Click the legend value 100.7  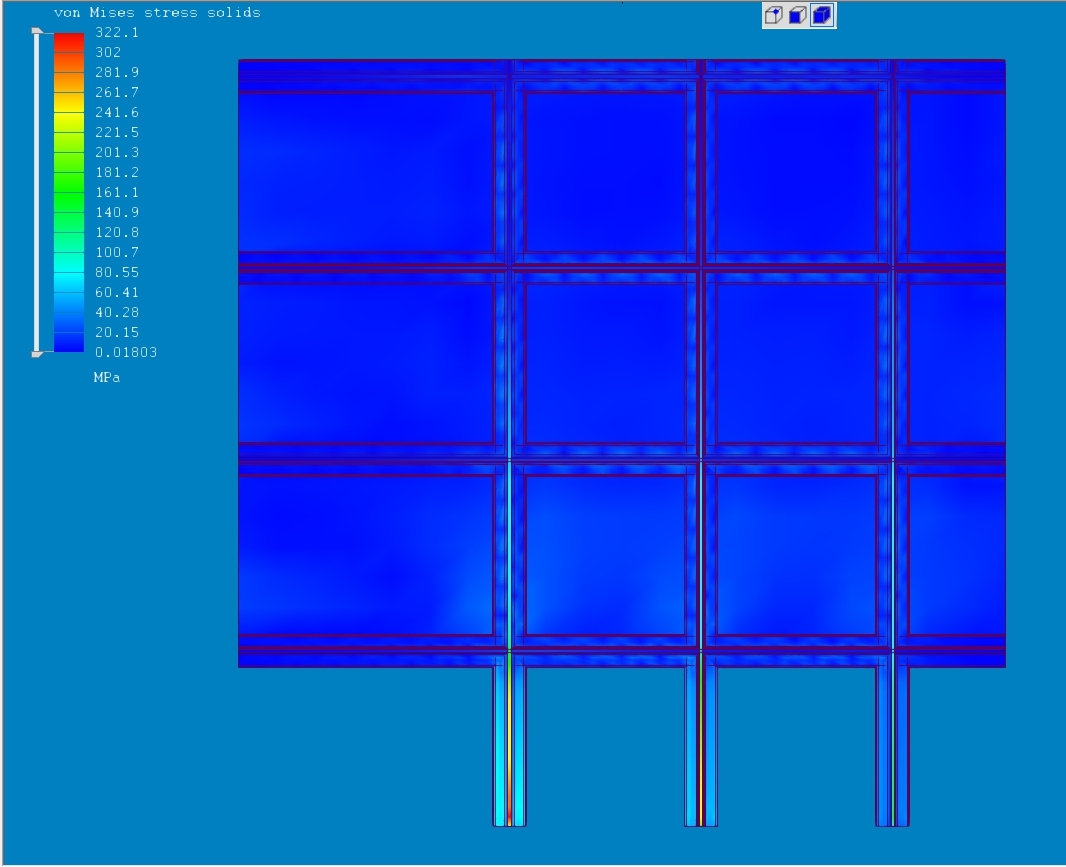(x=117, y=252)
